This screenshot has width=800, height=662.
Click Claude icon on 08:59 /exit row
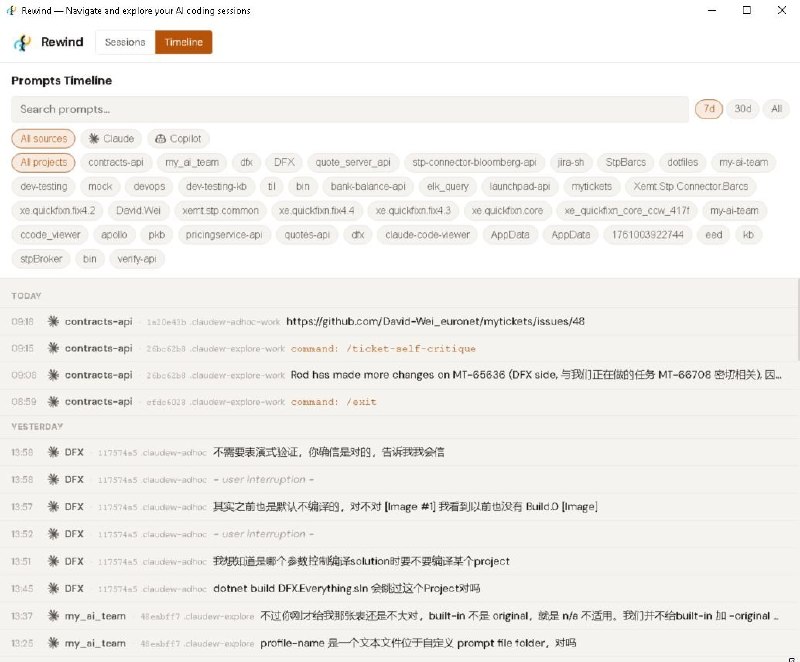[53, 402]
